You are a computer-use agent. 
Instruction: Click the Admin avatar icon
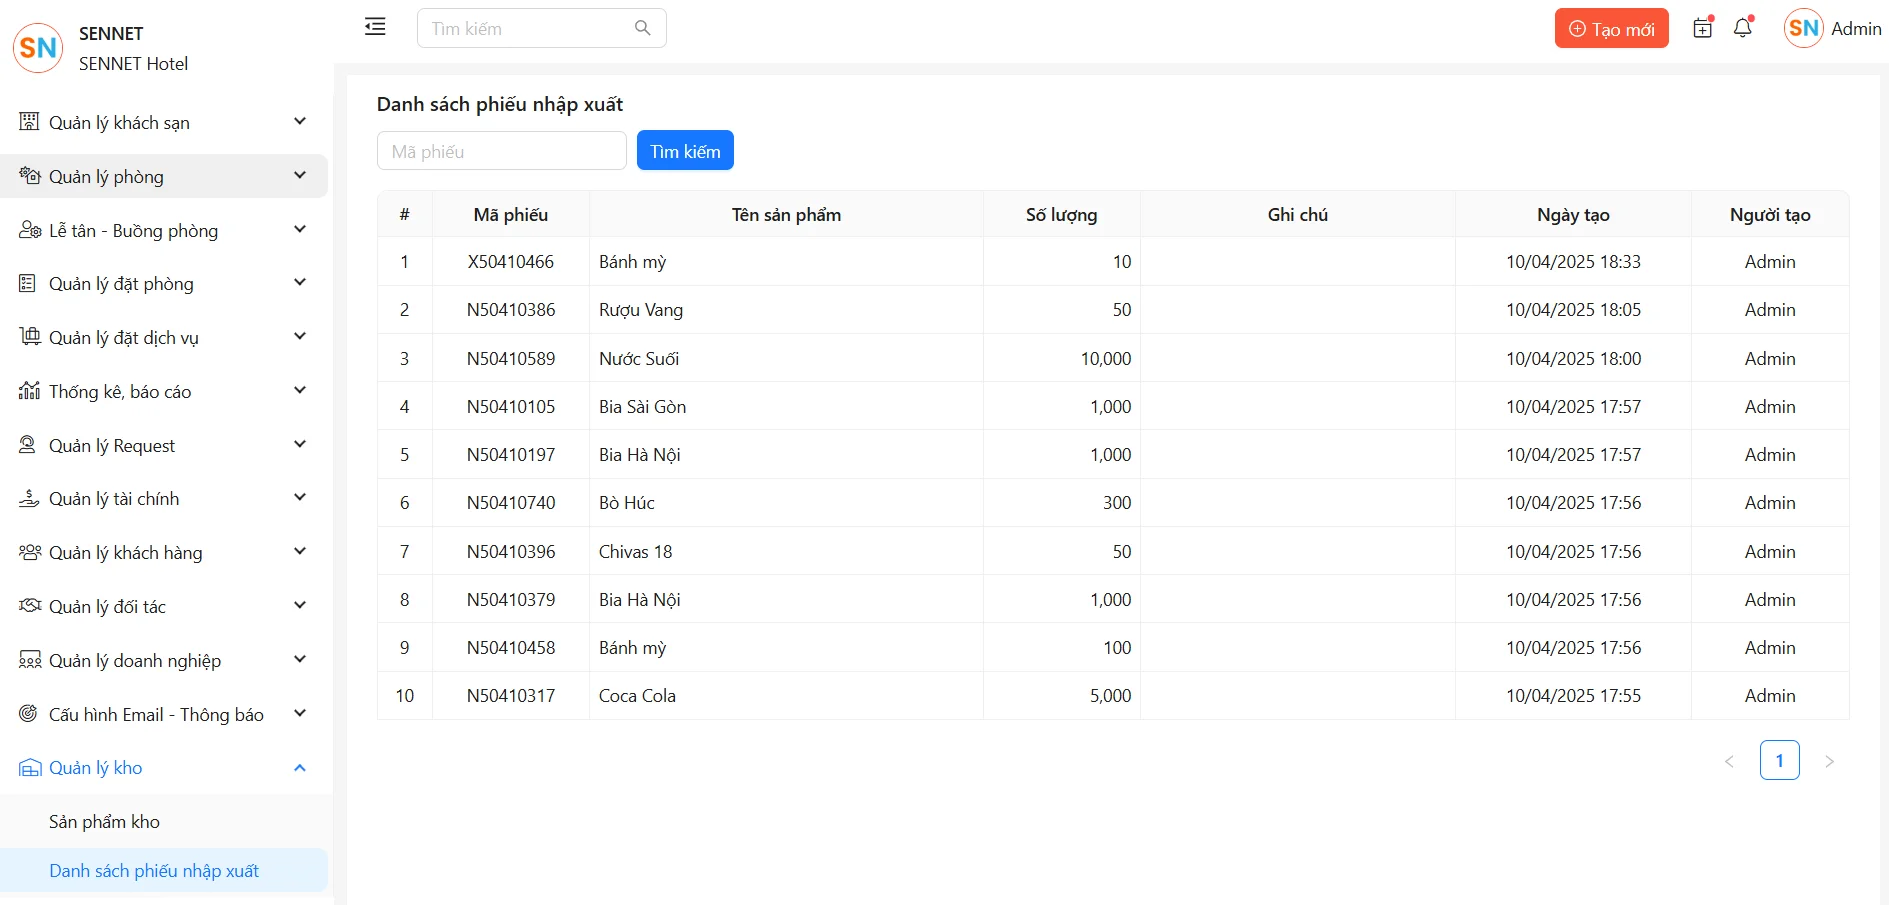coord(1803,28)
